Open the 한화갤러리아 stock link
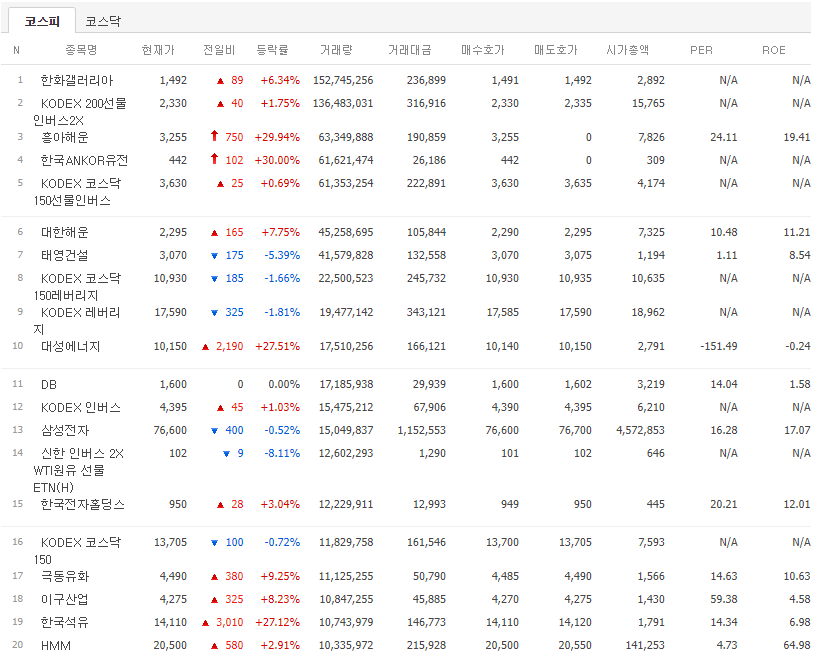This screenshot has height=667, width=819. coord(77,80)
